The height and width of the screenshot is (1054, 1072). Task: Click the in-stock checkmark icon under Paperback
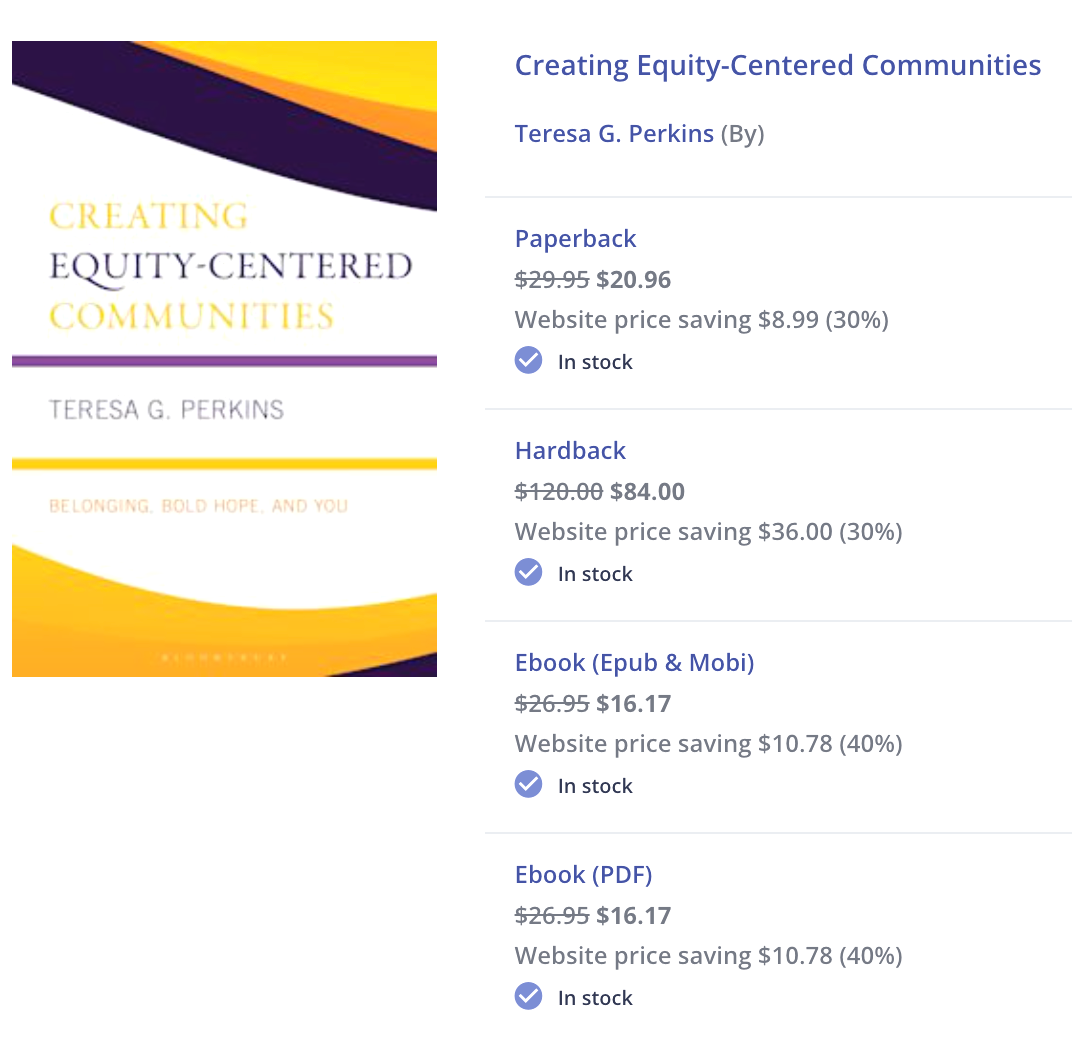click(528, 360)
